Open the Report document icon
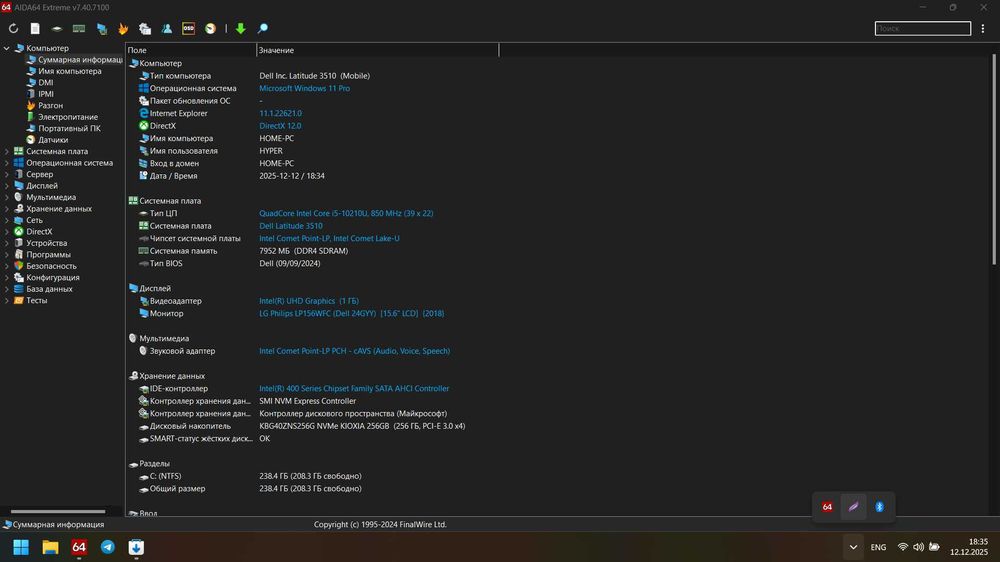Image resolution: width=1000 pixels, height=562 pixels. (35, 29)
